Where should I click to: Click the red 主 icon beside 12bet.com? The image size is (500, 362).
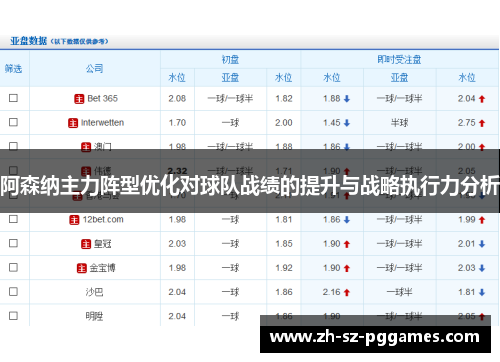pyautogui.click(x=74, y=220)
